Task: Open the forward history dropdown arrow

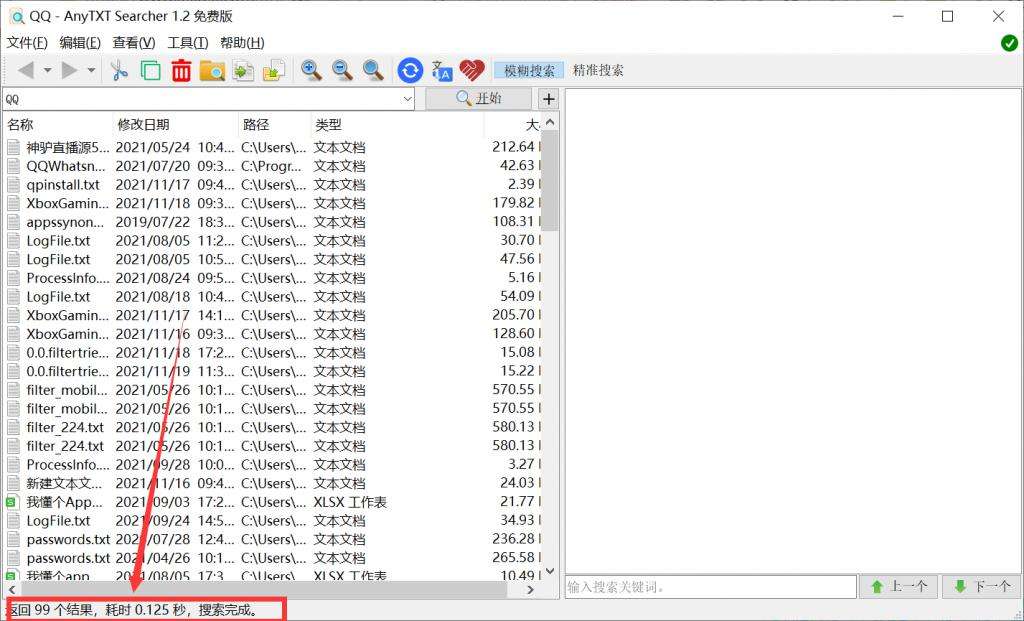Action: [91, 70]
